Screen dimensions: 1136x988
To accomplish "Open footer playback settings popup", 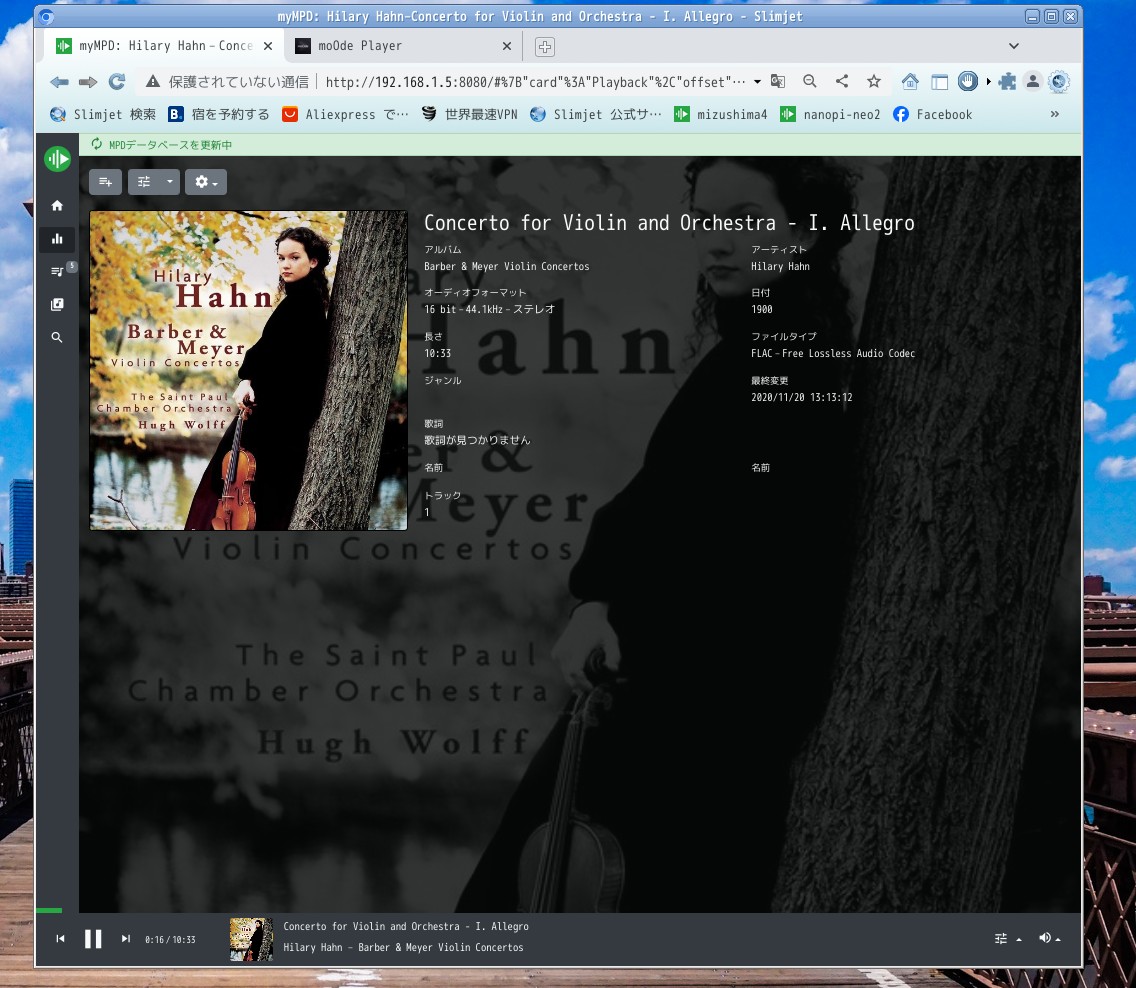I will [1007, 939].
